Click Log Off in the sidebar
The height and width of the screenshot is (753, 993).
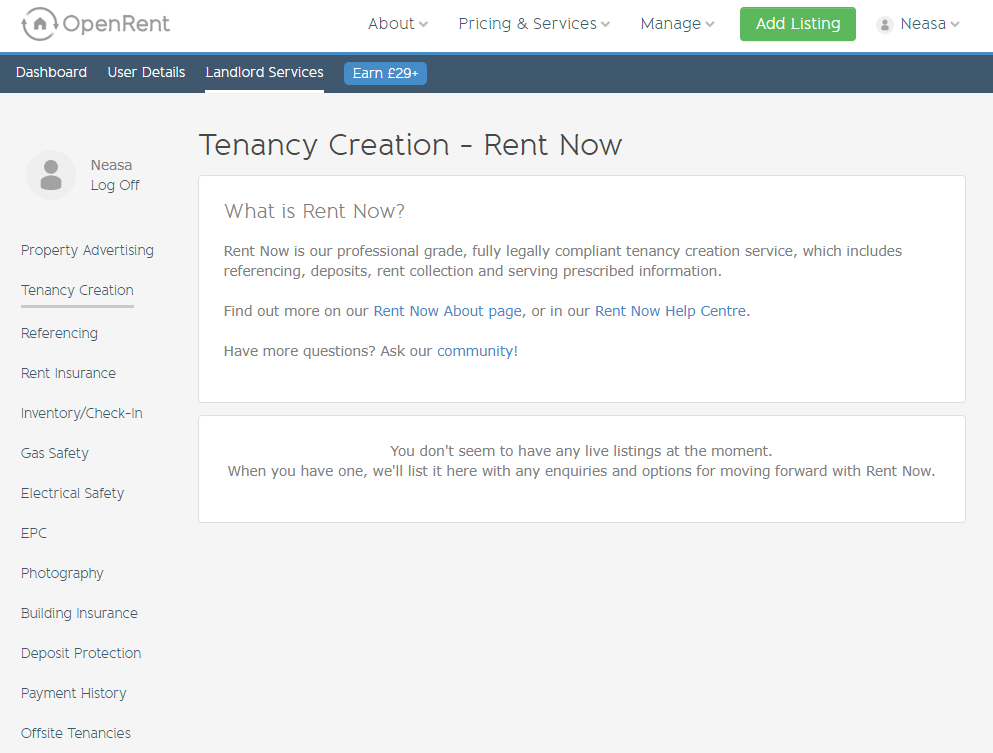(115, 185)
